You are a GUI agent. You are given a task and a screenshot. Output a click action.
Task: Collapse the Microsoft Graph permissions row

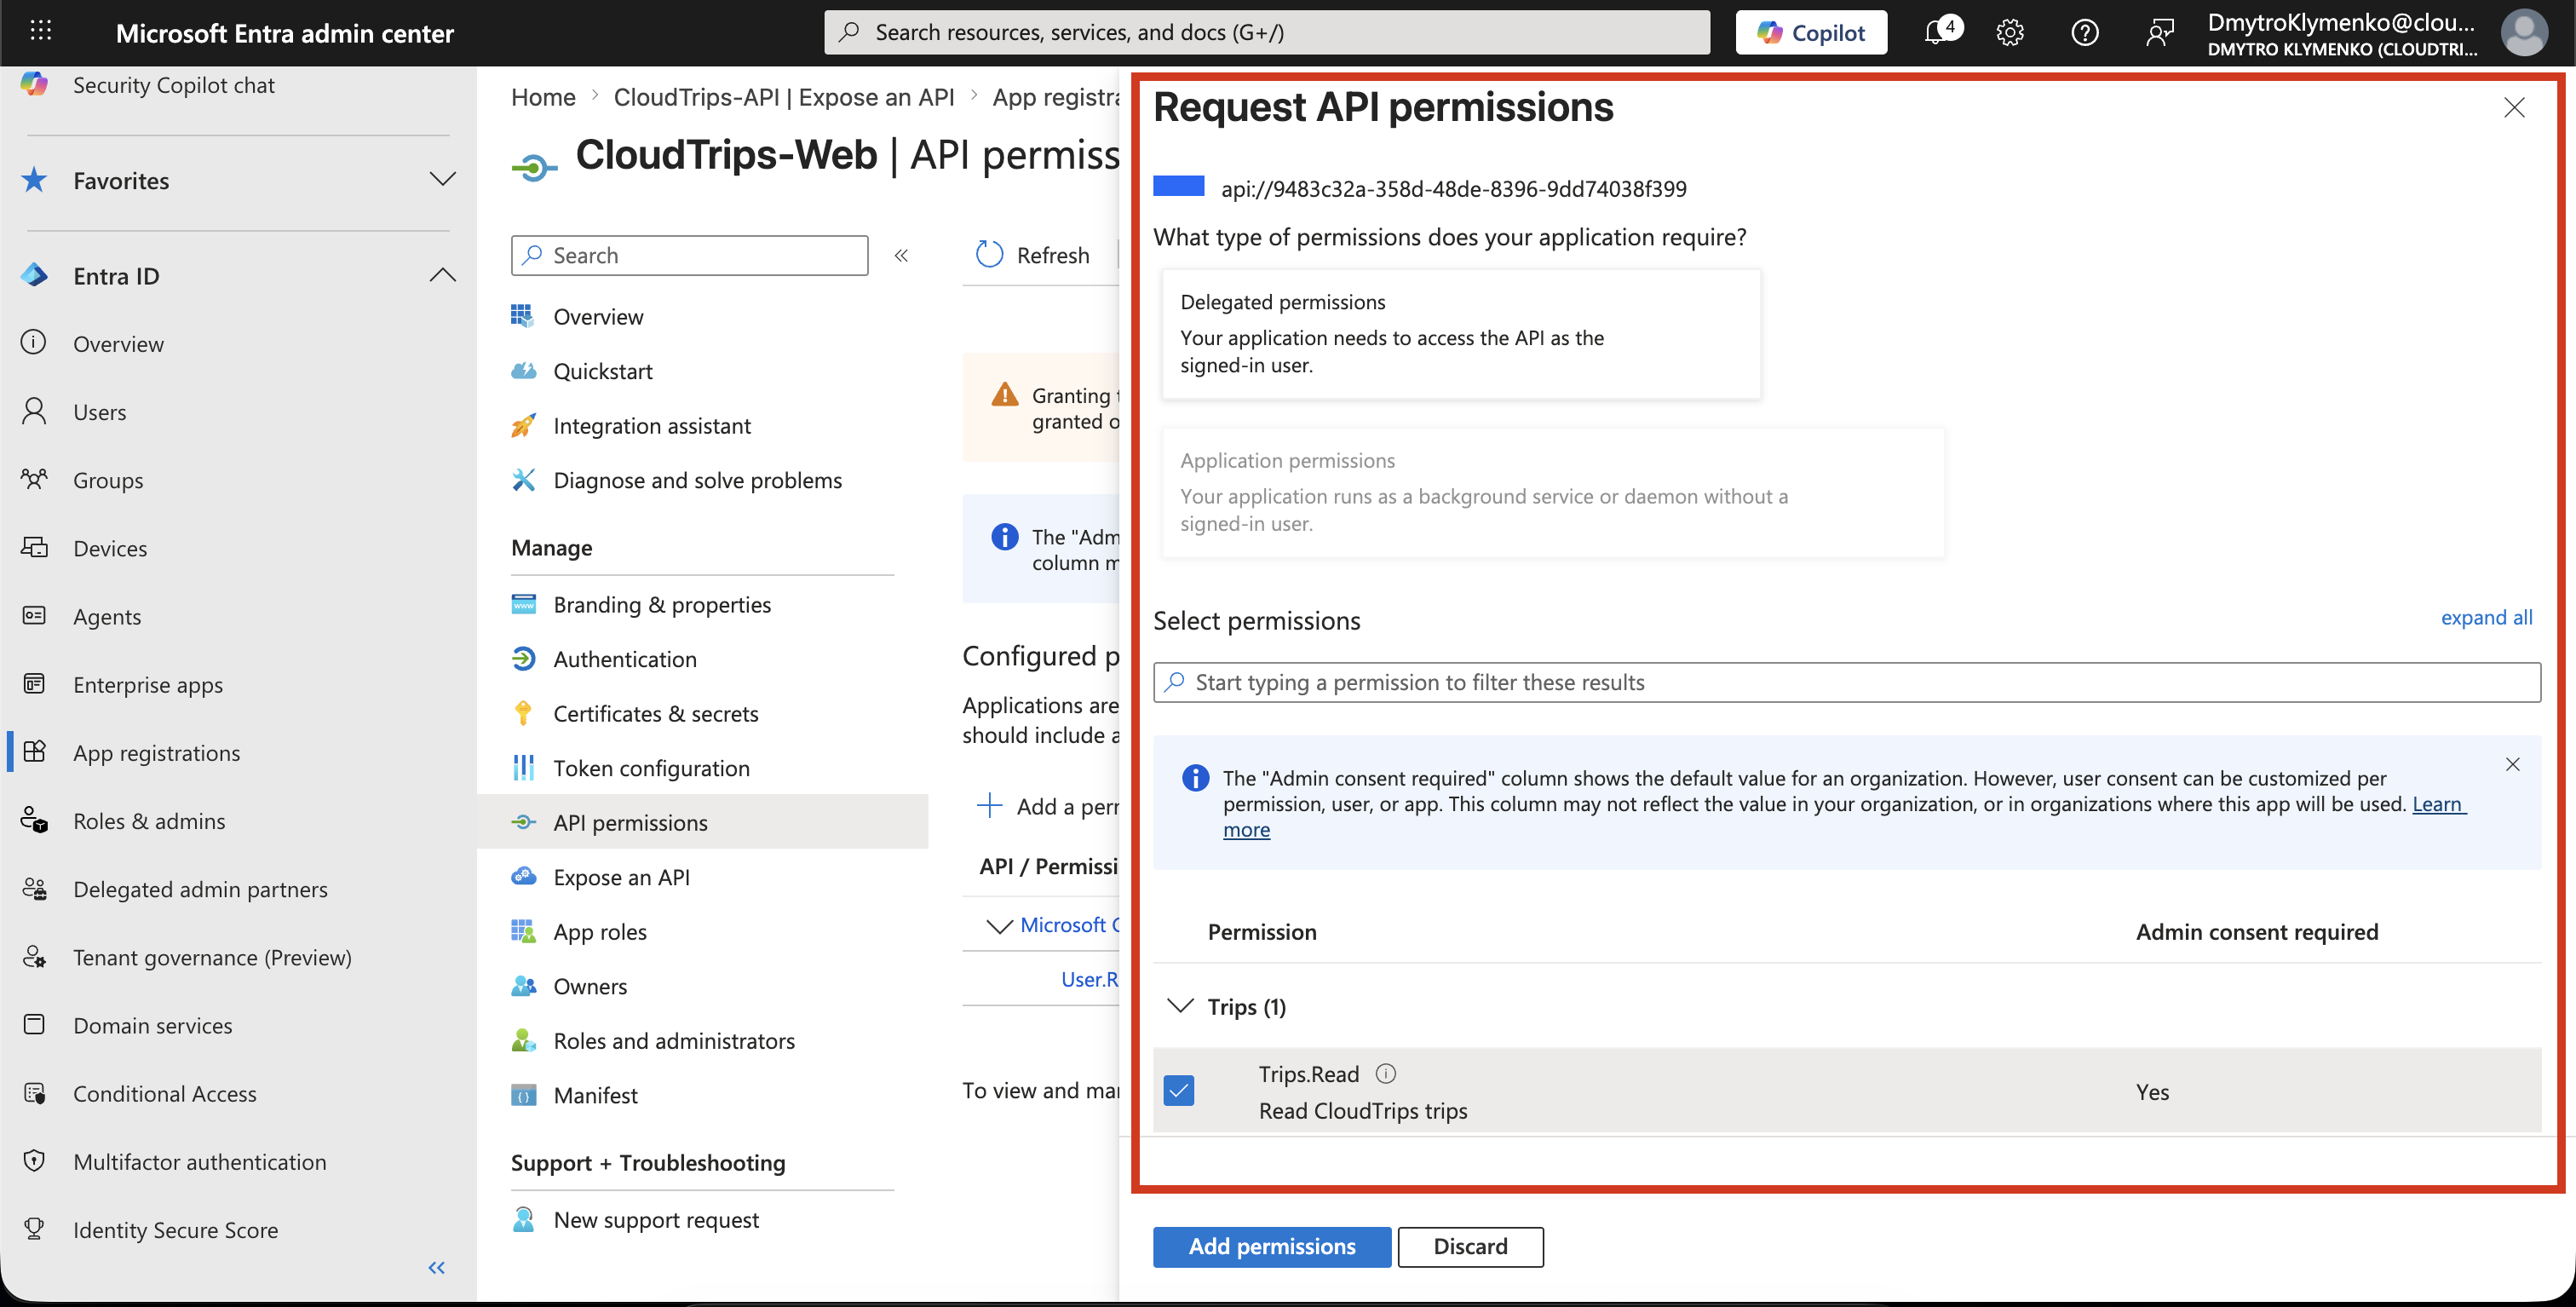tap(999, 926)
